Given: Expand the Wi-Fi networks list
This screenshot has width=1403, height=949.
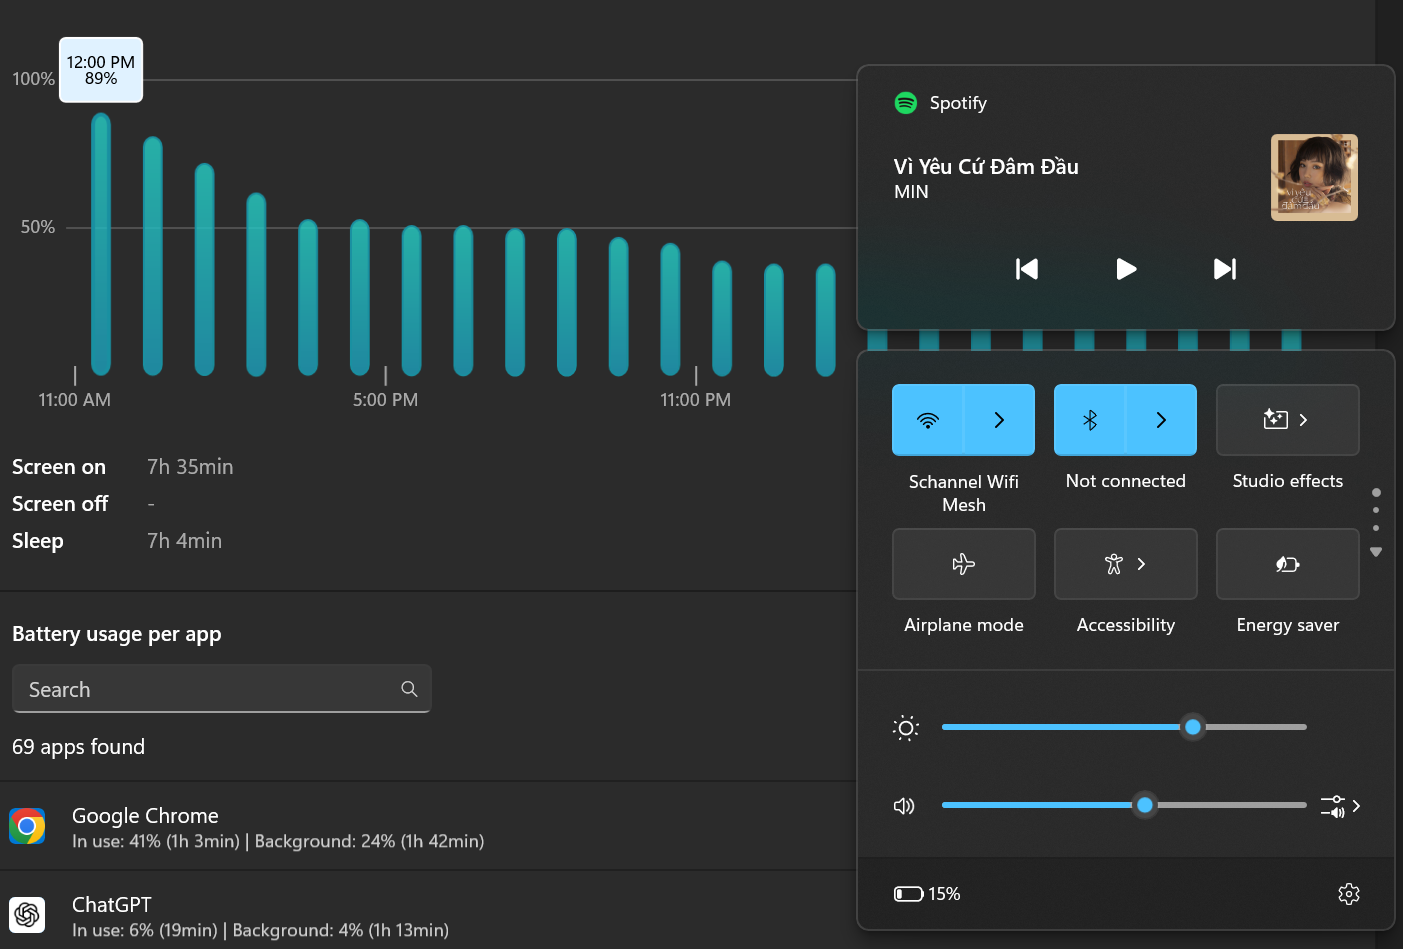Looking at the screenshot, I should point(999,420).
